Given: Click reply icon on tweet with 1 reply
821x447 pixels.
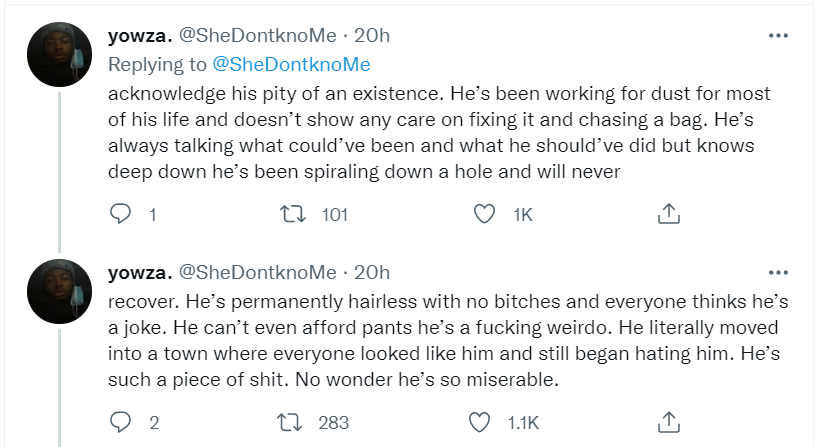Looking at the screenshot, I should click(x=121, y=213).
